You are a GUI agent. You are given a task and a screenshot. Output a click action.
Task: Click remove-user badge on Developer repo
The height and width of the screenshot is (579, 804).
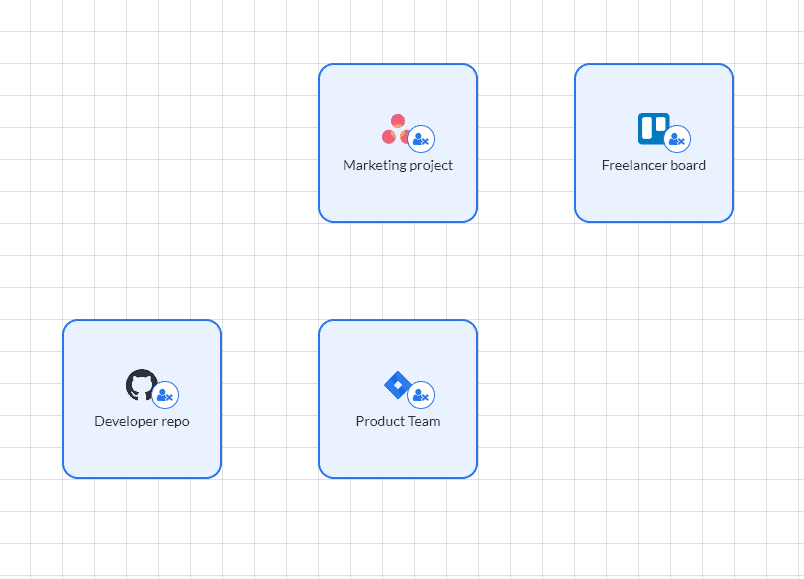tap(165, 395)
